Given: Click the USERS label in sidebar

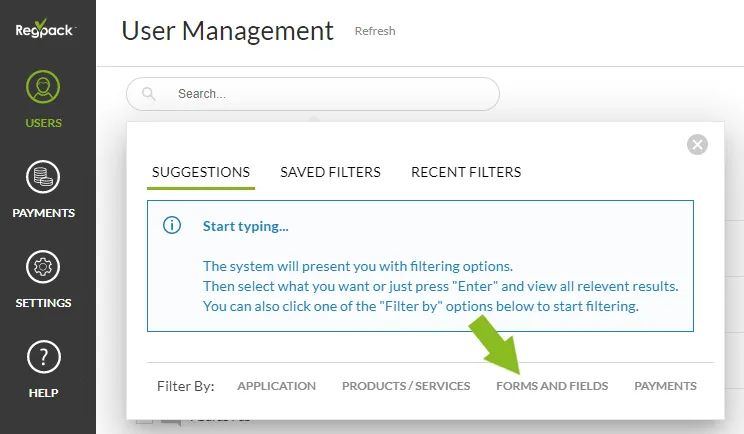Looking at the screenshot, I should (x=44, y=123).
